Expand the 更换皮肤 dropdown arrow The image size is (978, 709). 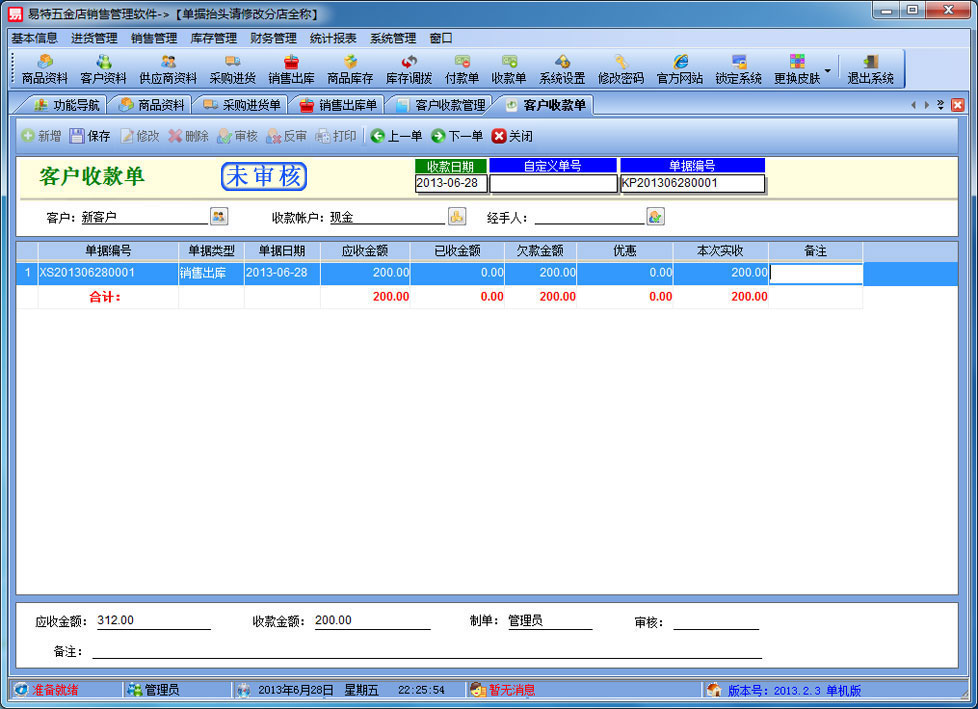(828, 69)
